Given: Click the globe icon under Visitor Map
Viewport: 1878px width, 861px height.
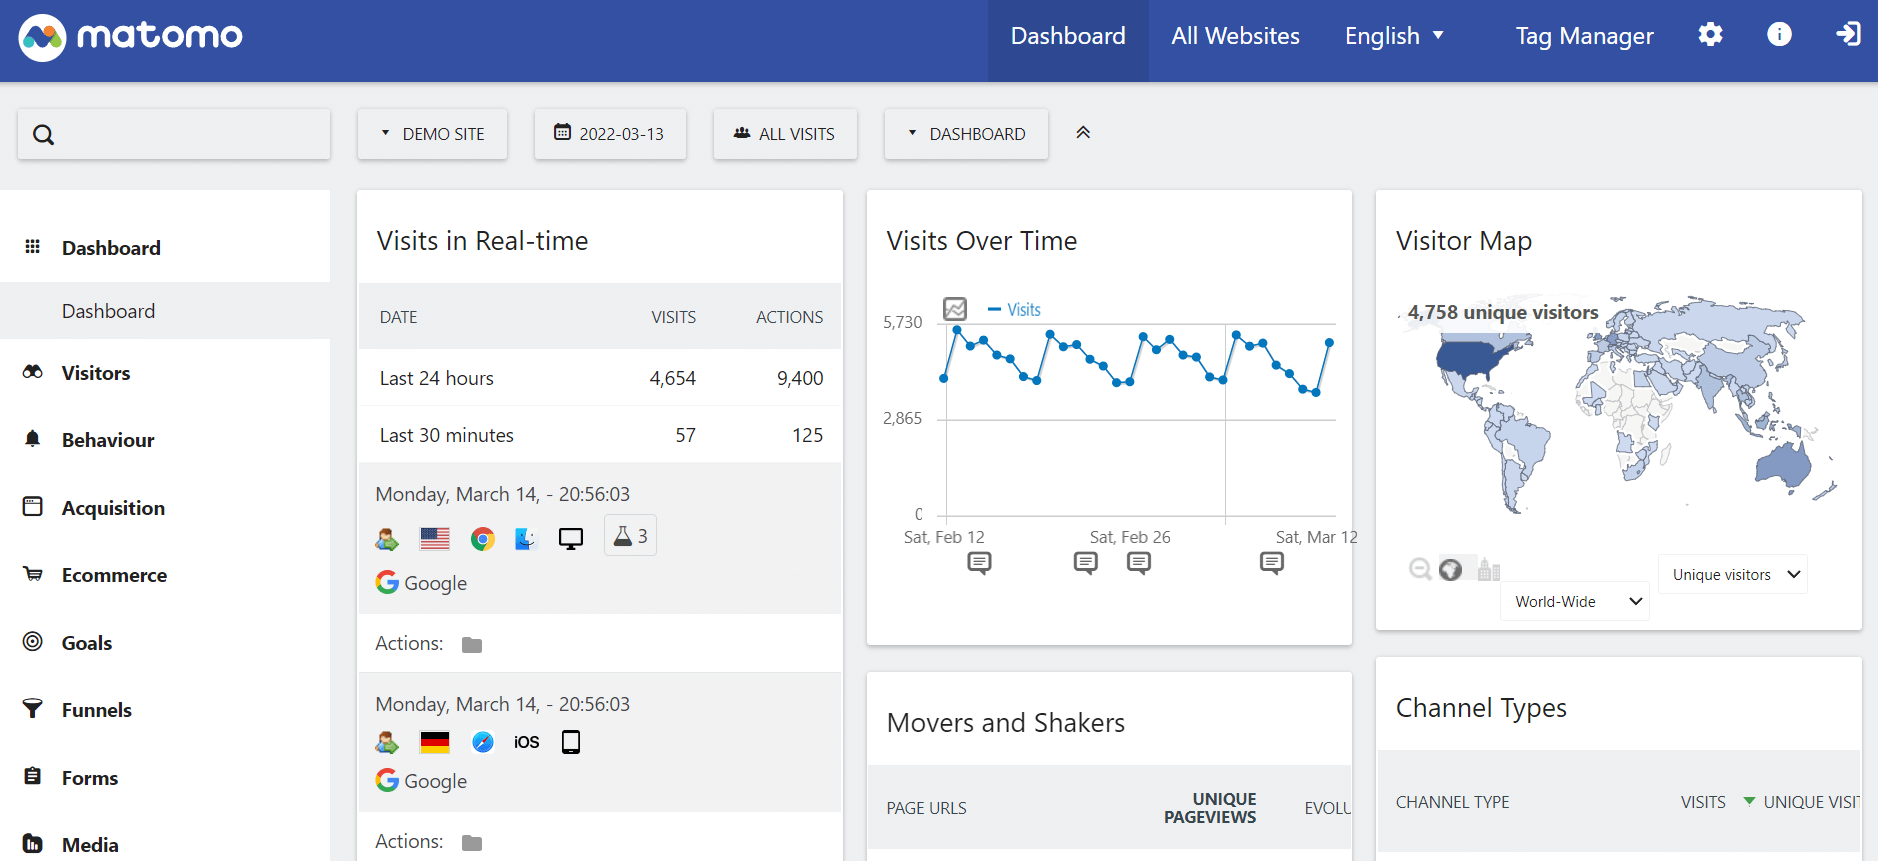Looking at the screenshot, I should click(1450, 570).
